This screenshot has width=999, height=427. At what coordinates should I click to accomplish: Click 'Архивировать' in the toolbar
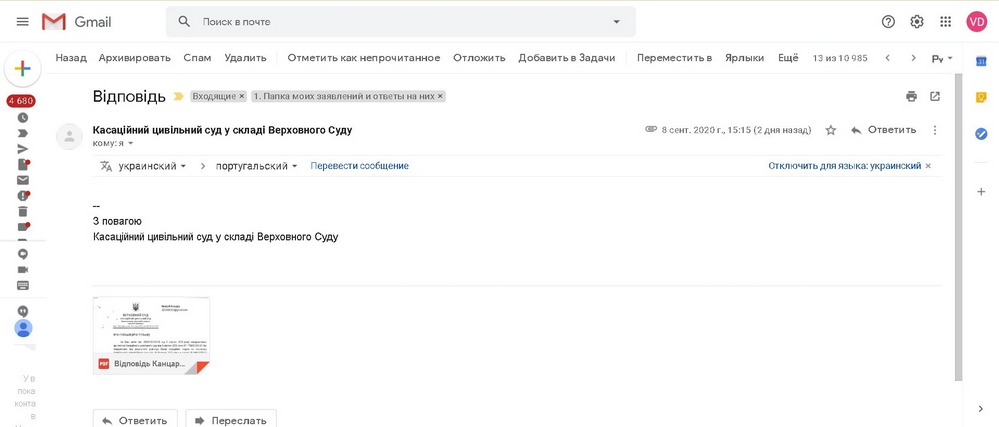click(x=134, y=58)
